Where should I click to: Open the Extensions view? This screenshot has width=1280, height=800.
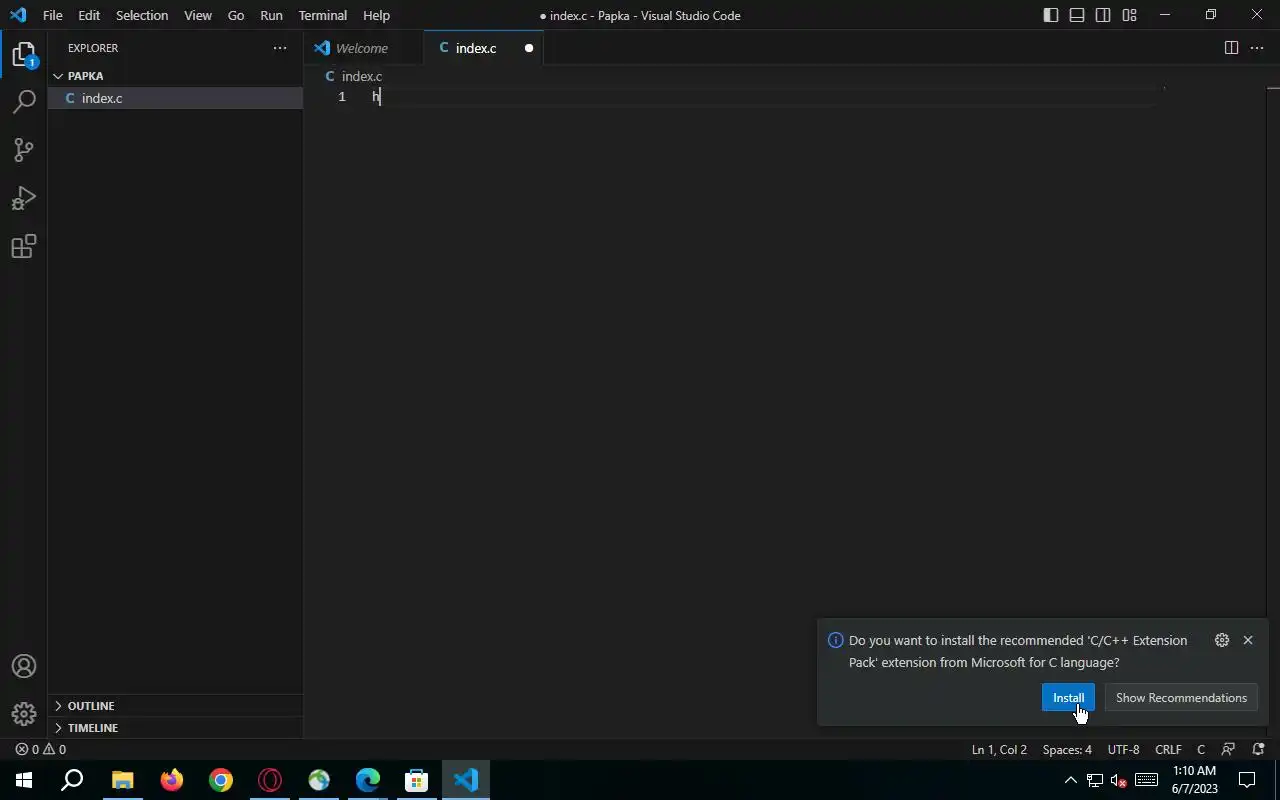click(x=24, y=246)
